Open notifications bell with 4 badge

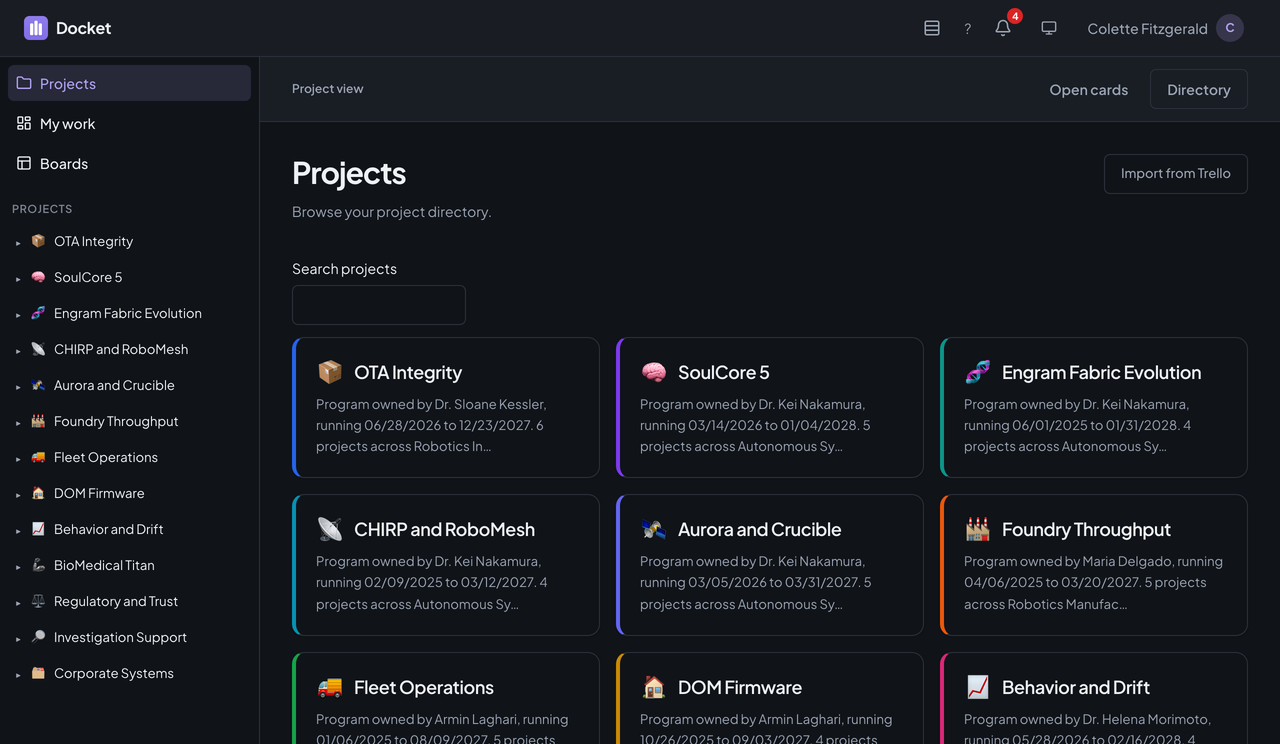(x=1003, y=28)
